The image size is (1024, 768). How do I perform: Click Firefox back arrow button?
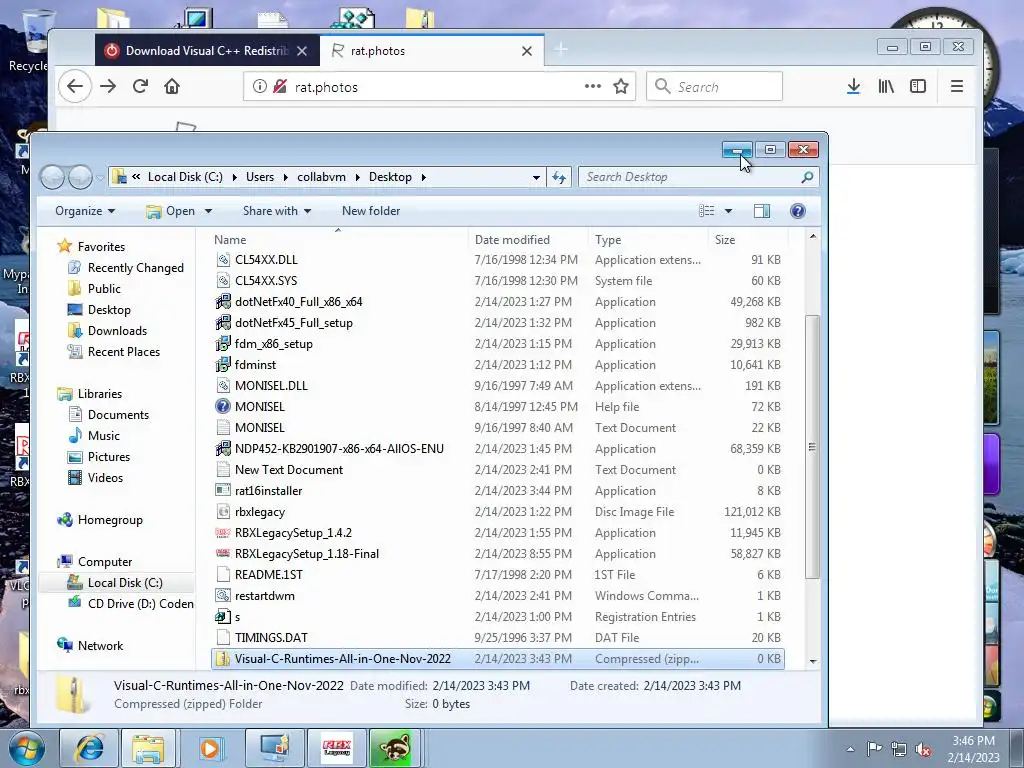coord(74,86)
